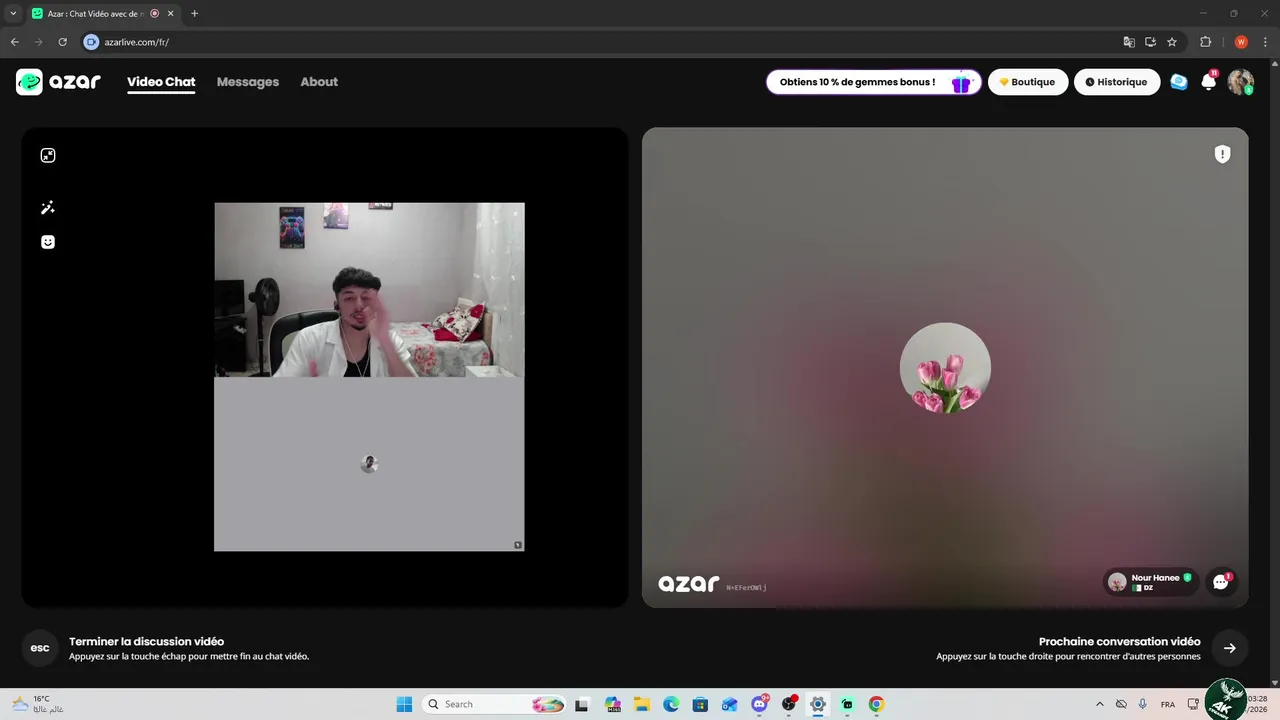
Task: Click the translate page icon
Action: (x=1129, y=42)
